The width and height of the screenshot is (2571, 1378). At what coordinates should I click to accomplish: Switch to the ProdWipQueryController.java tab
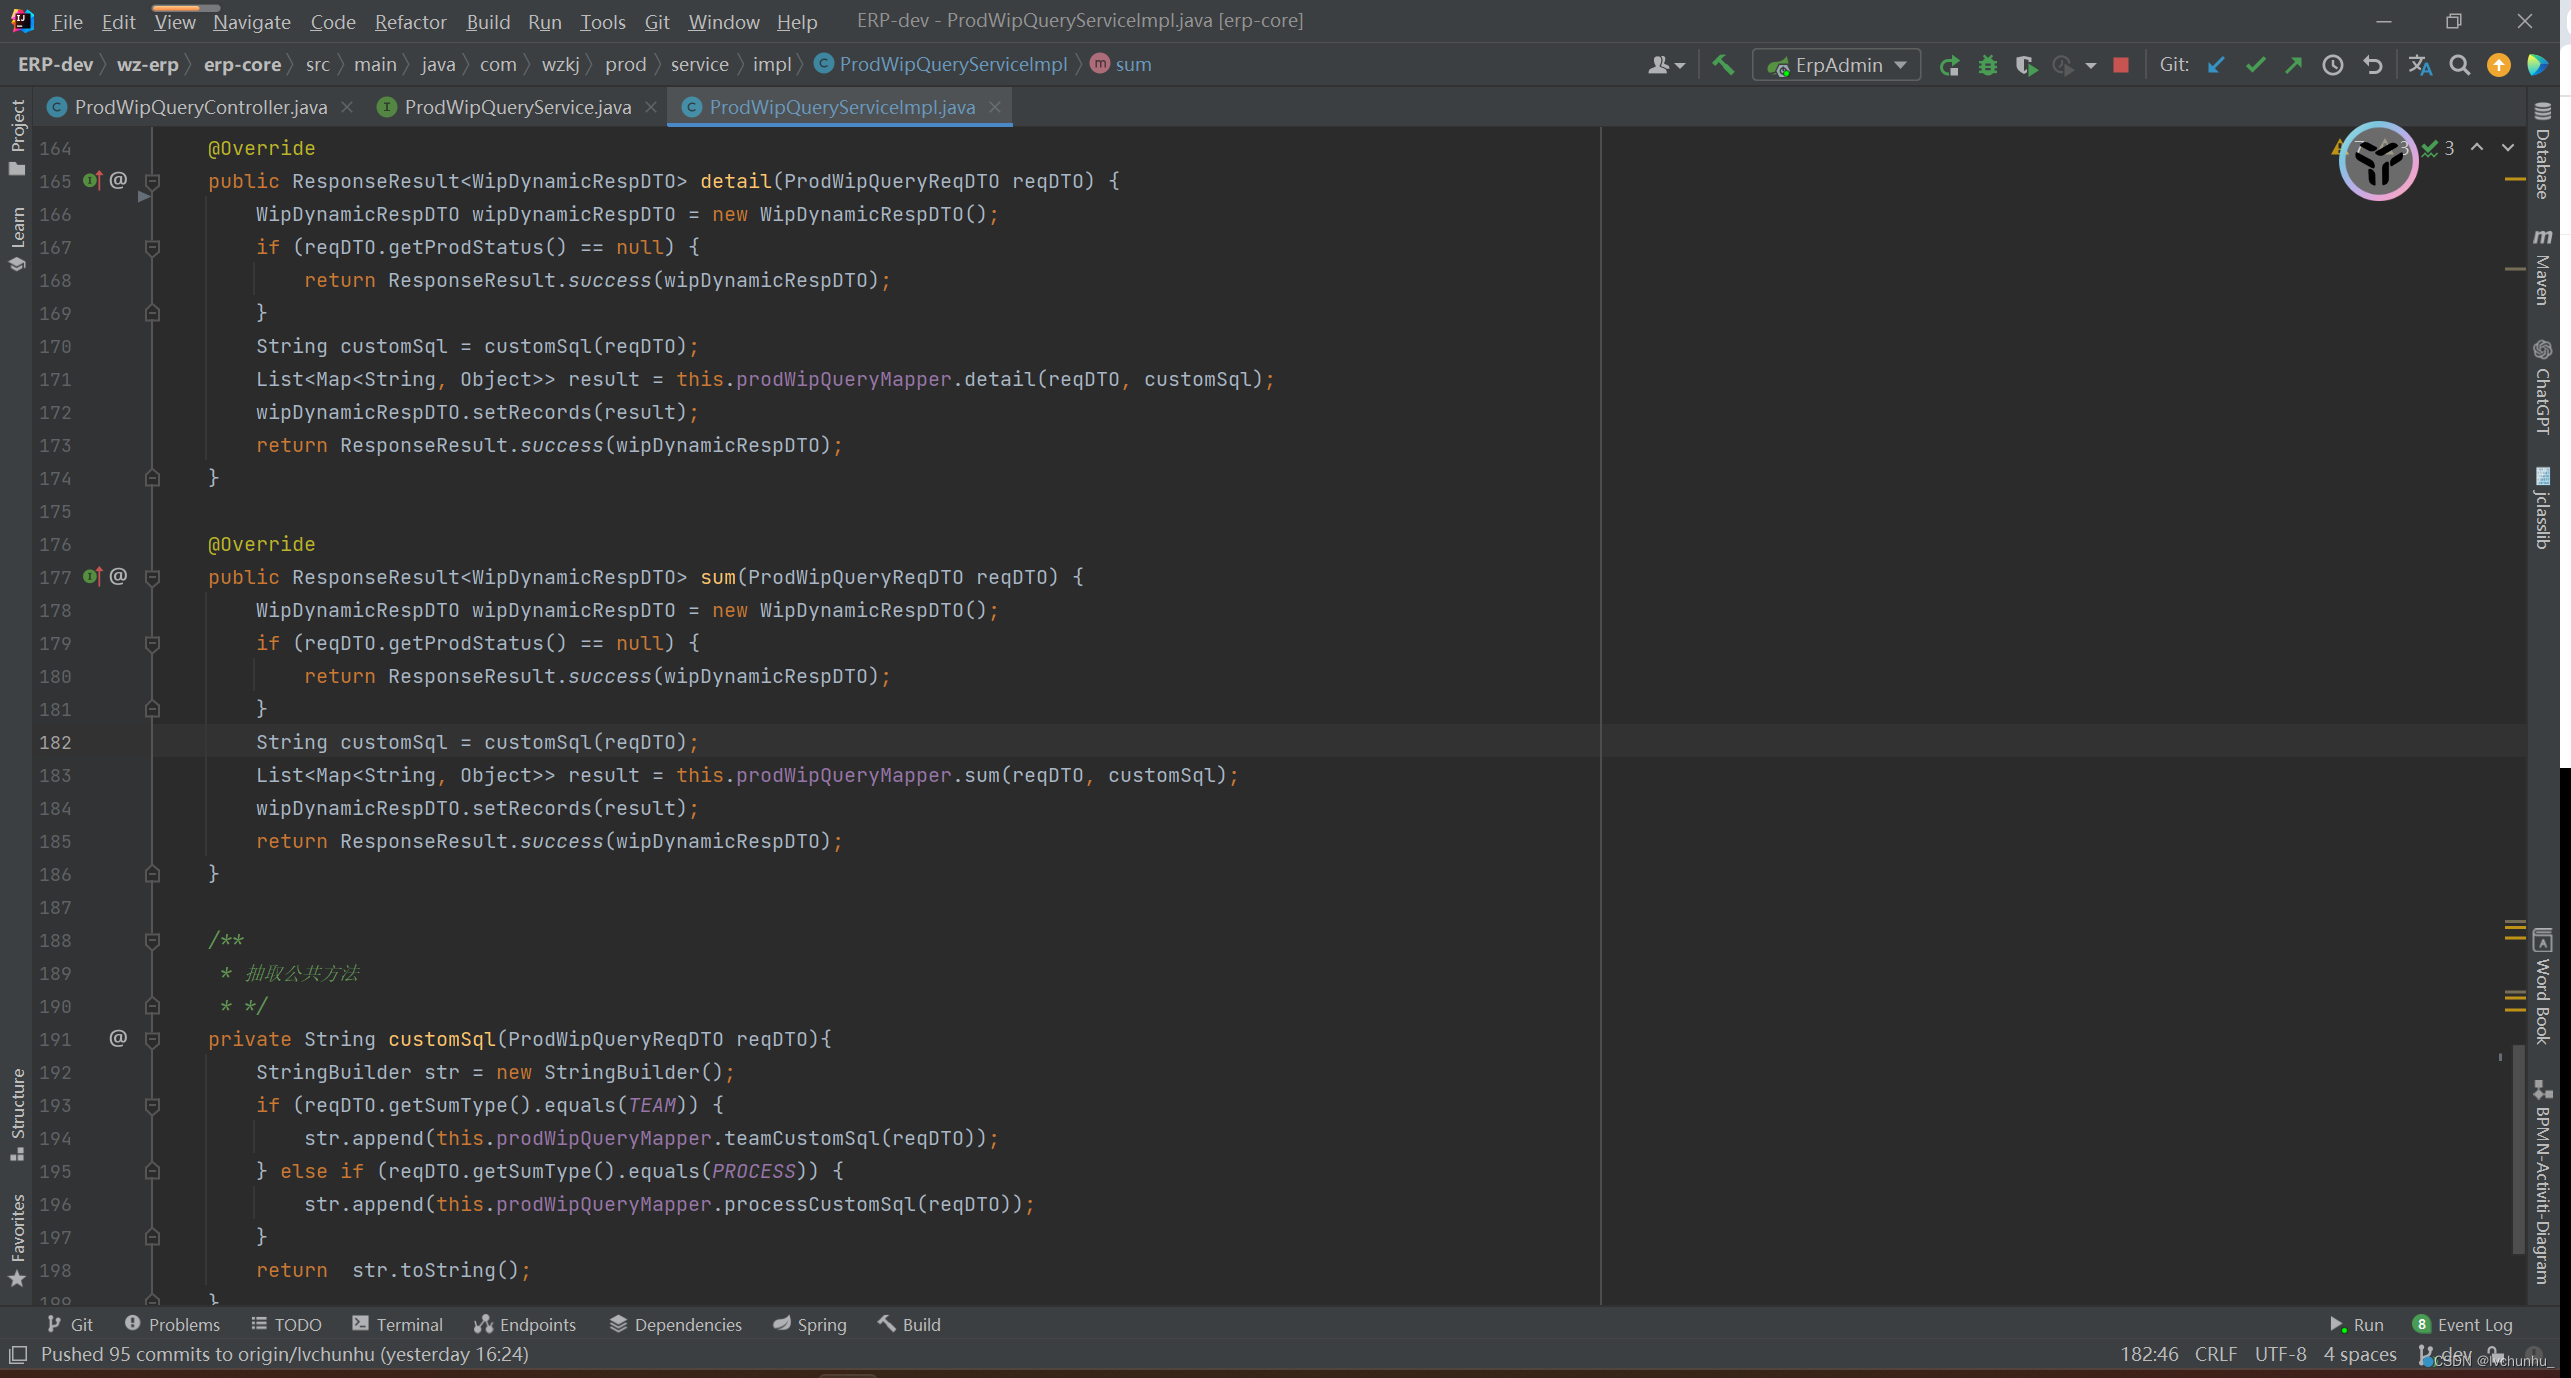[200, 107]
